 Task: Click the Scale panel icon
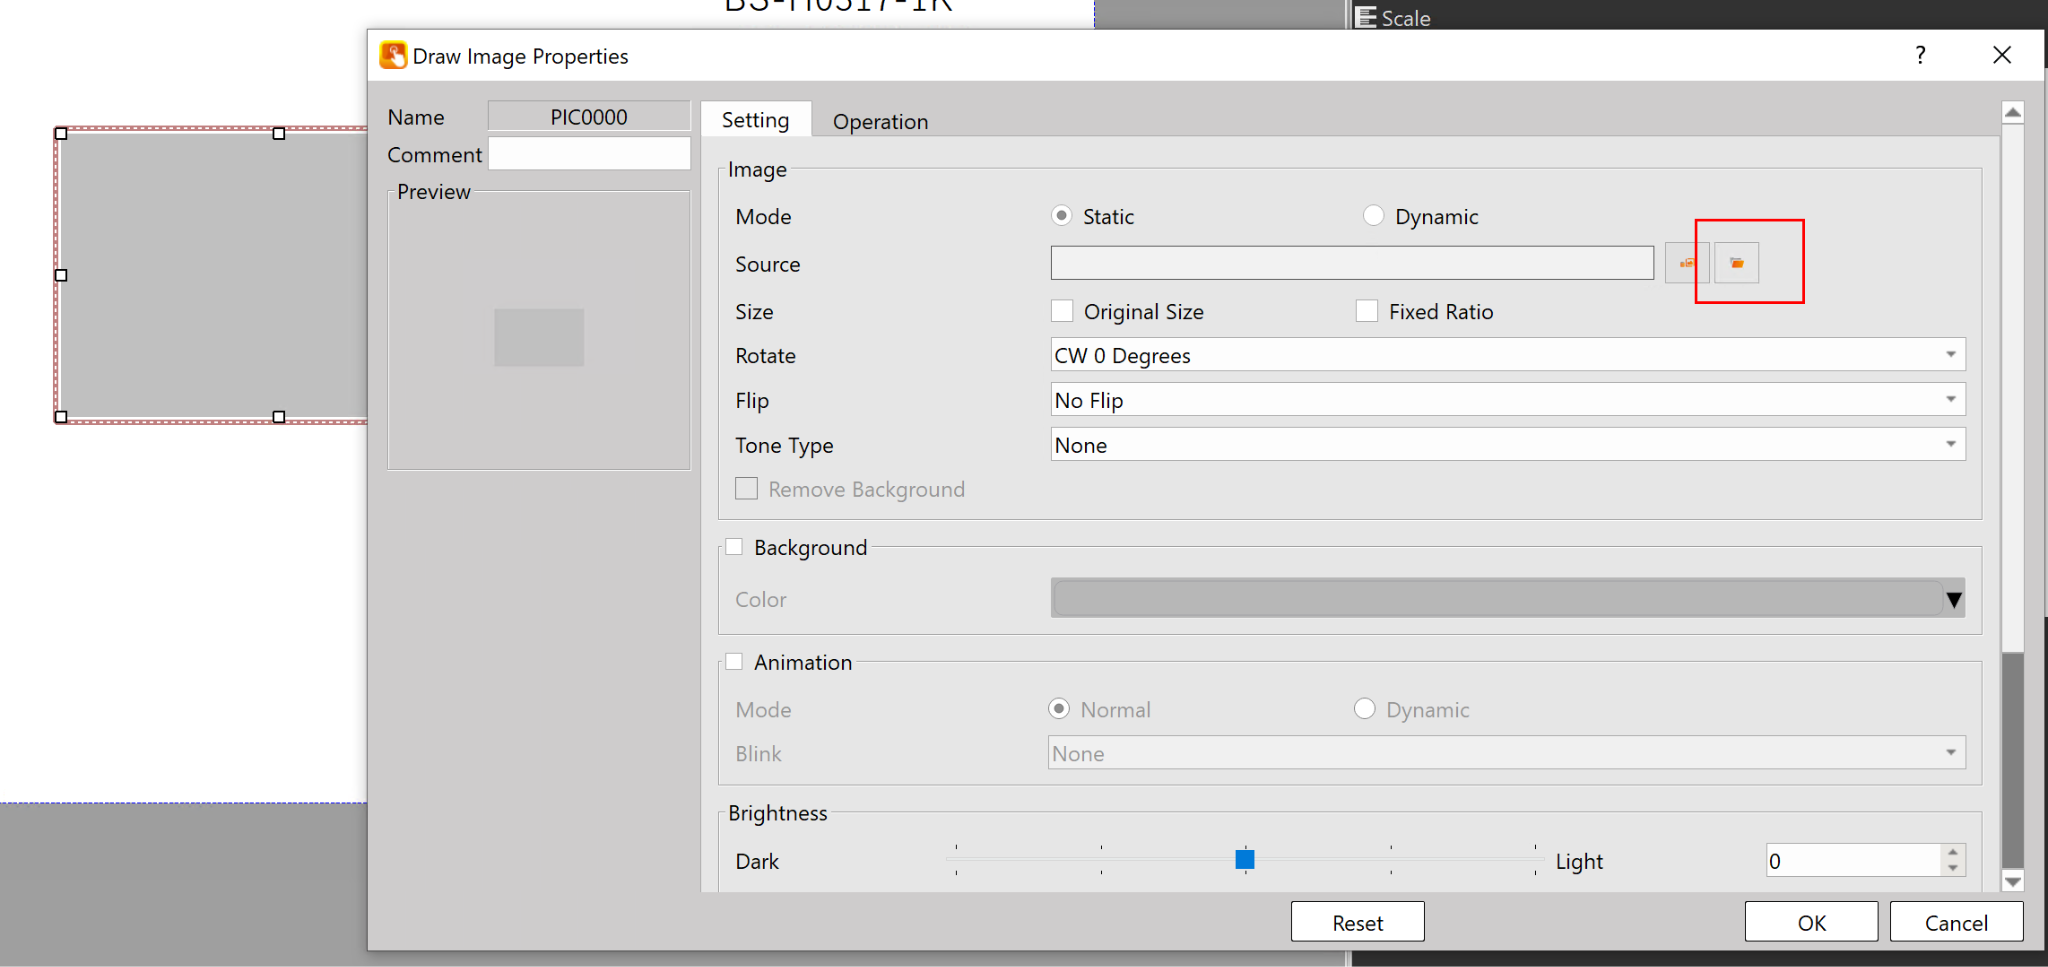pyautogui.click(x=1366, y=17)
